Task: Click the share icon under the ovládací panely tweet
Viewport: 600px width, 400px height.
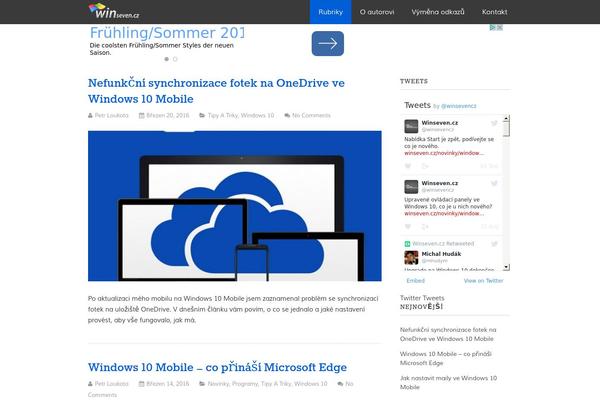Action: click(425, 227)
